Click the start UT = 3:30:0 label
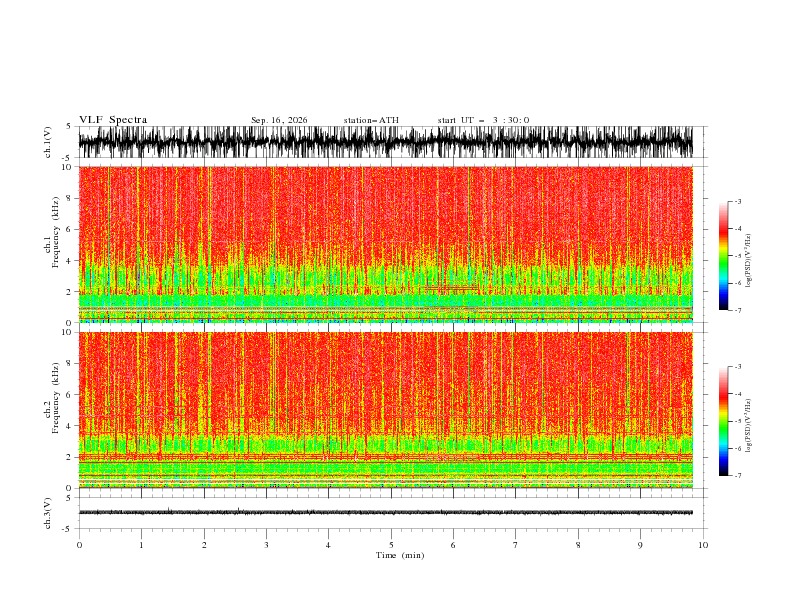The height and width of the screenshot is (612, 792). point(483,120)
